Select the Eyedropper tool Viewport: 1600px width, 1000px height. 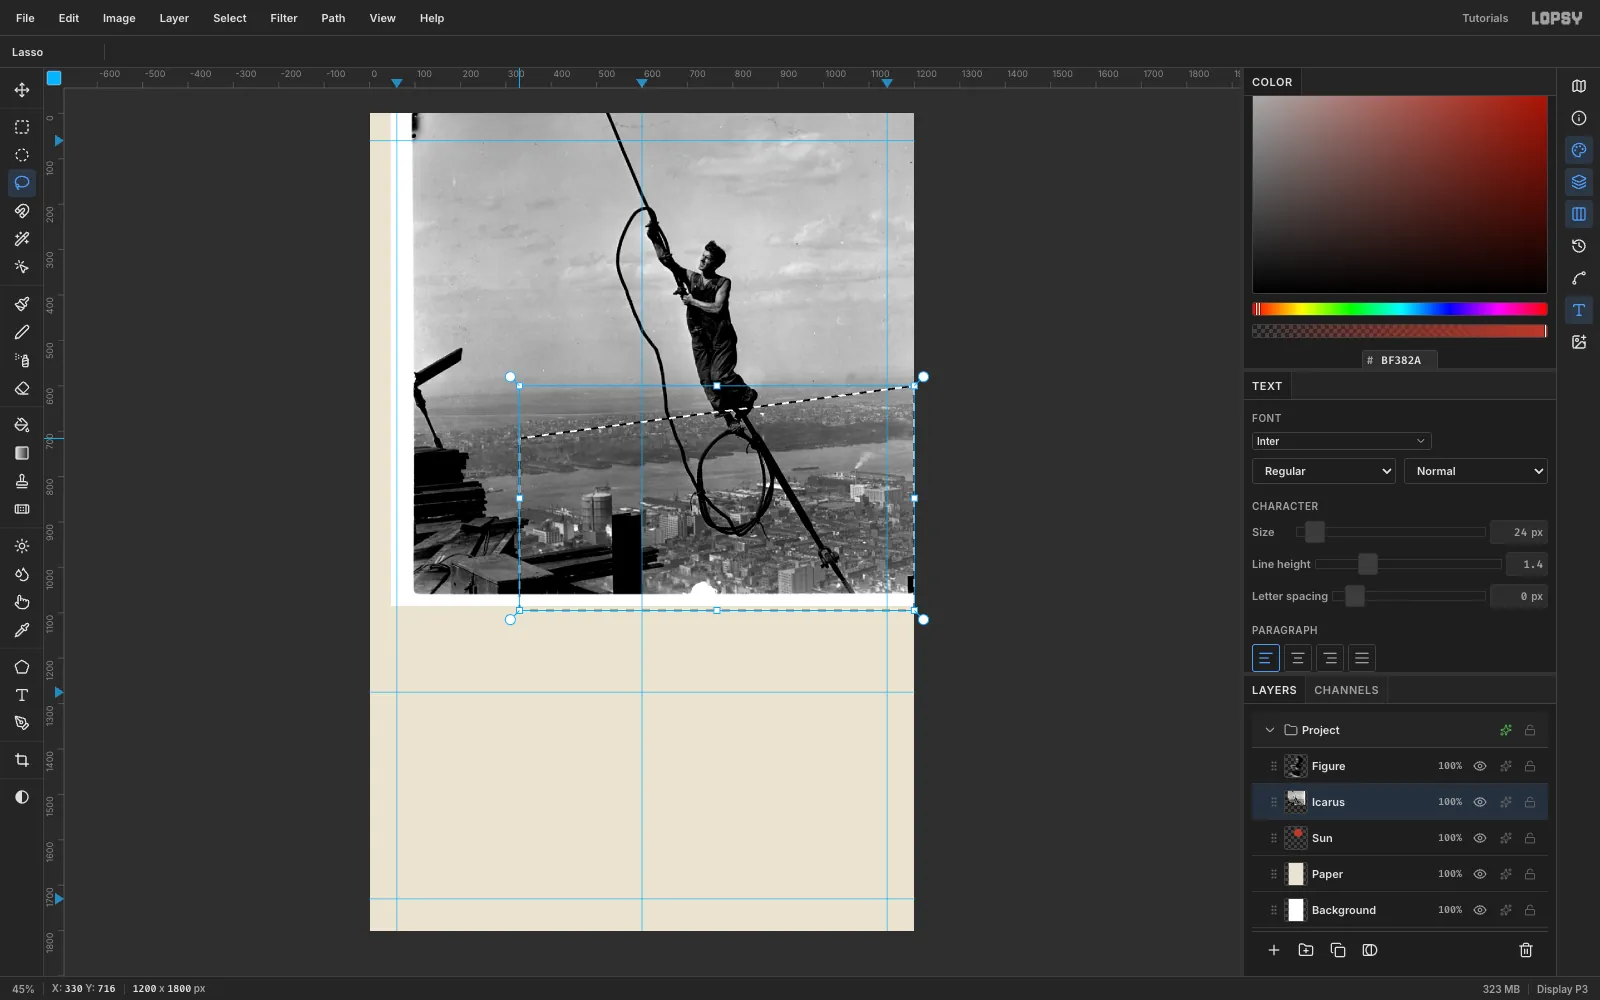22,630
